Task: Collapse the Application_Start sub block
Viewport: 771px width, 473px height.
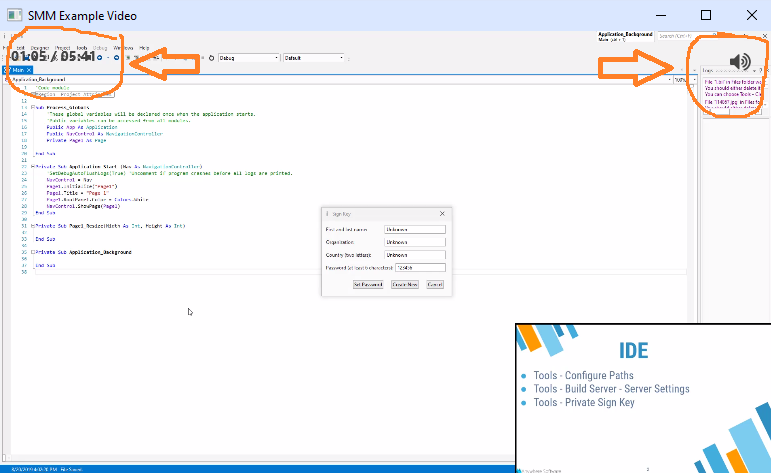Action: coord(33,167)
